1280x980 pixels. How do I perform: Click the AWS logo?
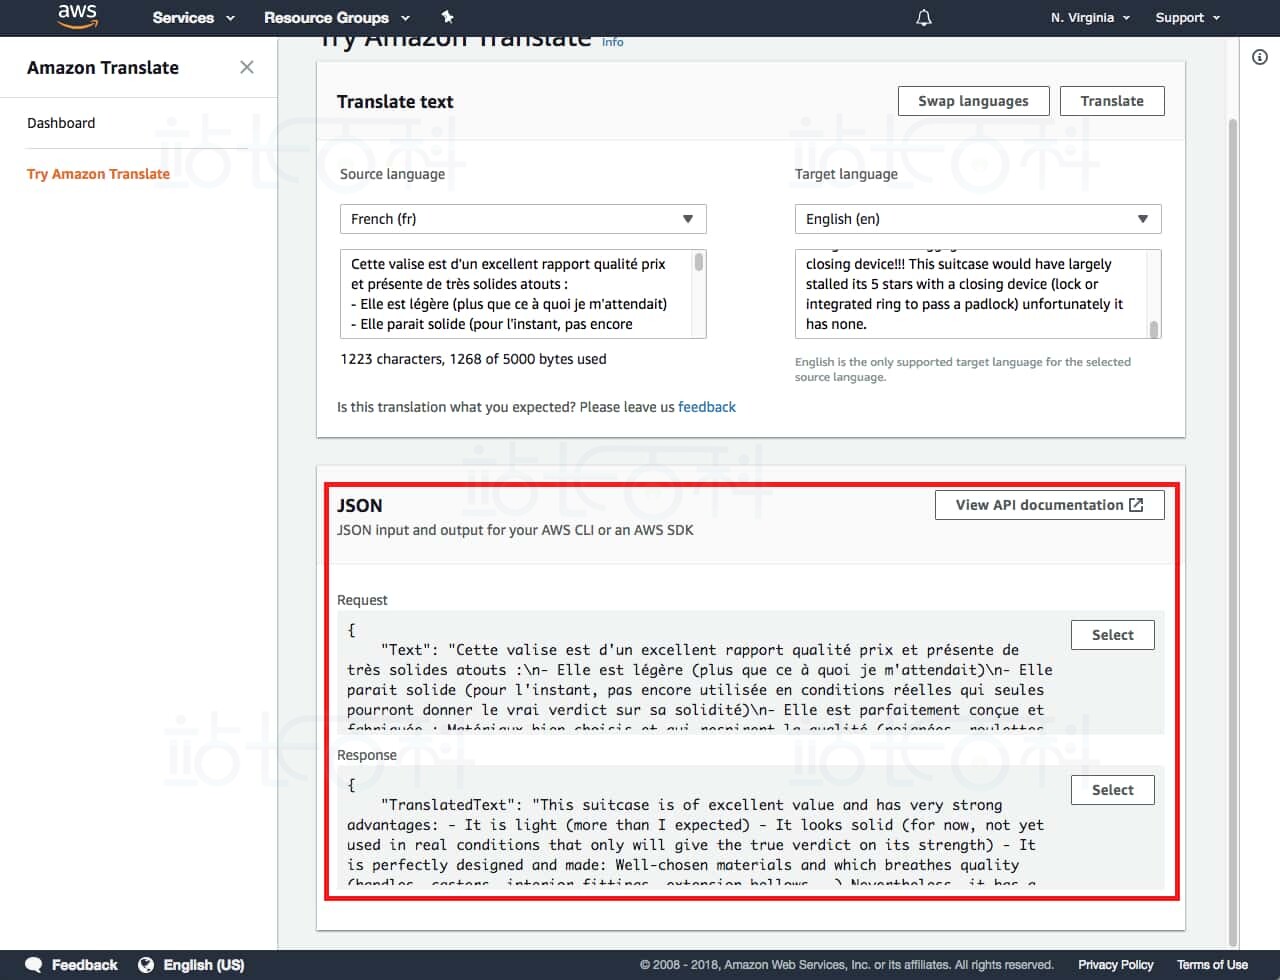tap(77, 16)
